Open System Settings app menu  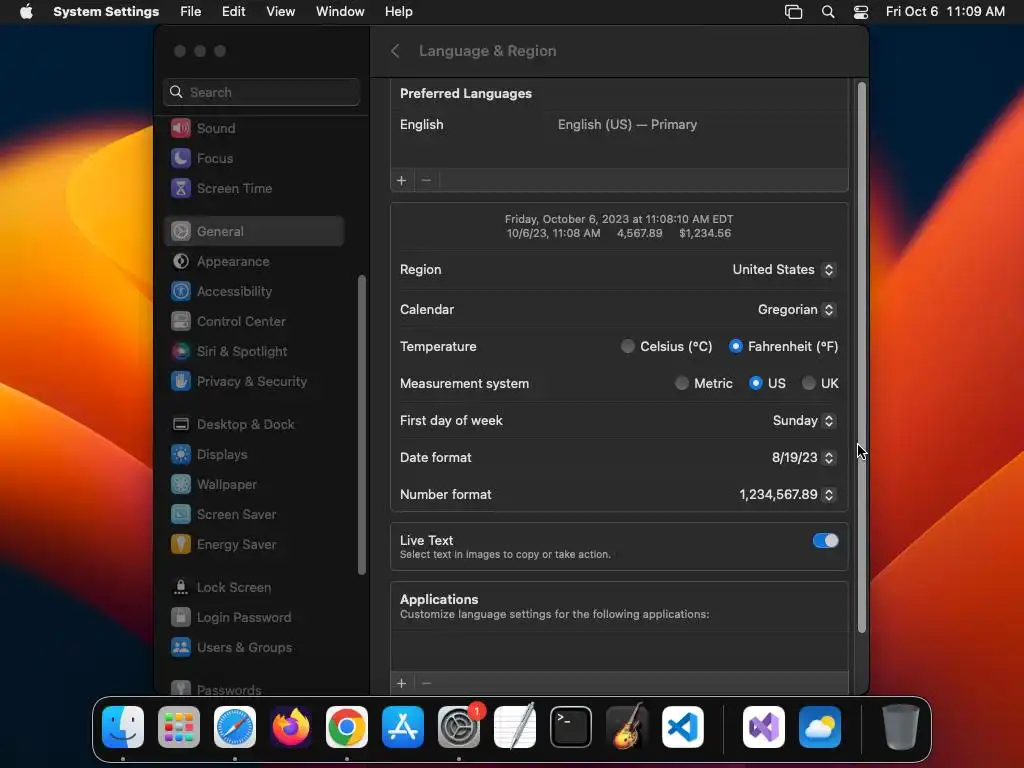coord(106,12)
